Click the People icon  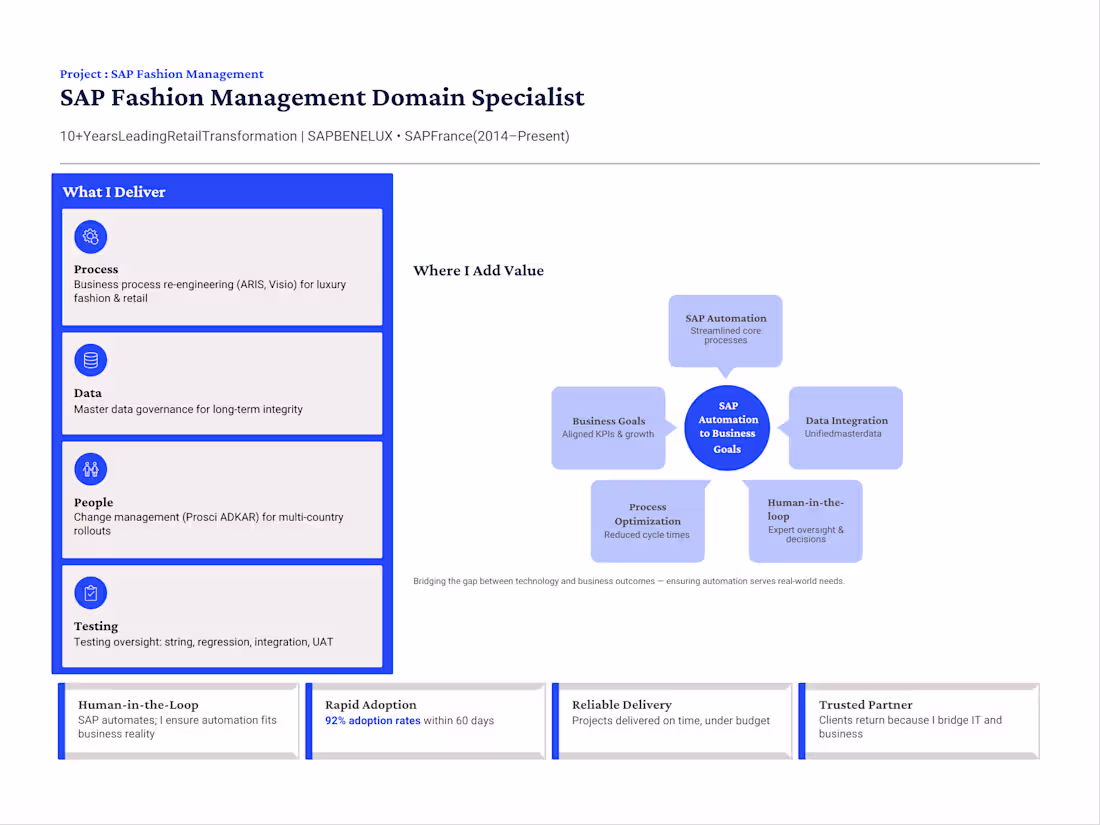[90, 469]
